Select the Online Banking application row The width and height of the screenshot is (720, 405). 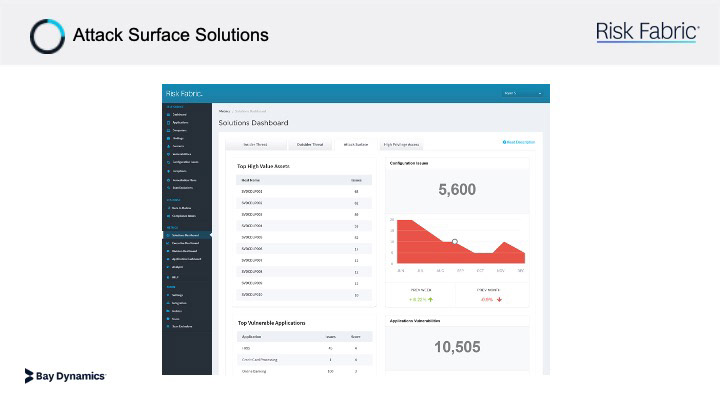304,371
